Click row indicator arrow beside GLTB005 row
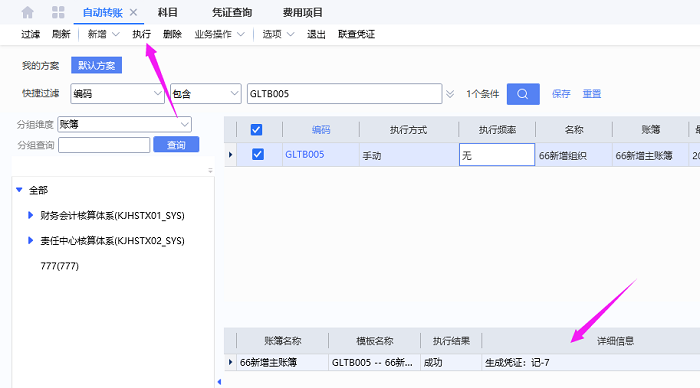Viewport: 700px width, 388px height. 230,154
